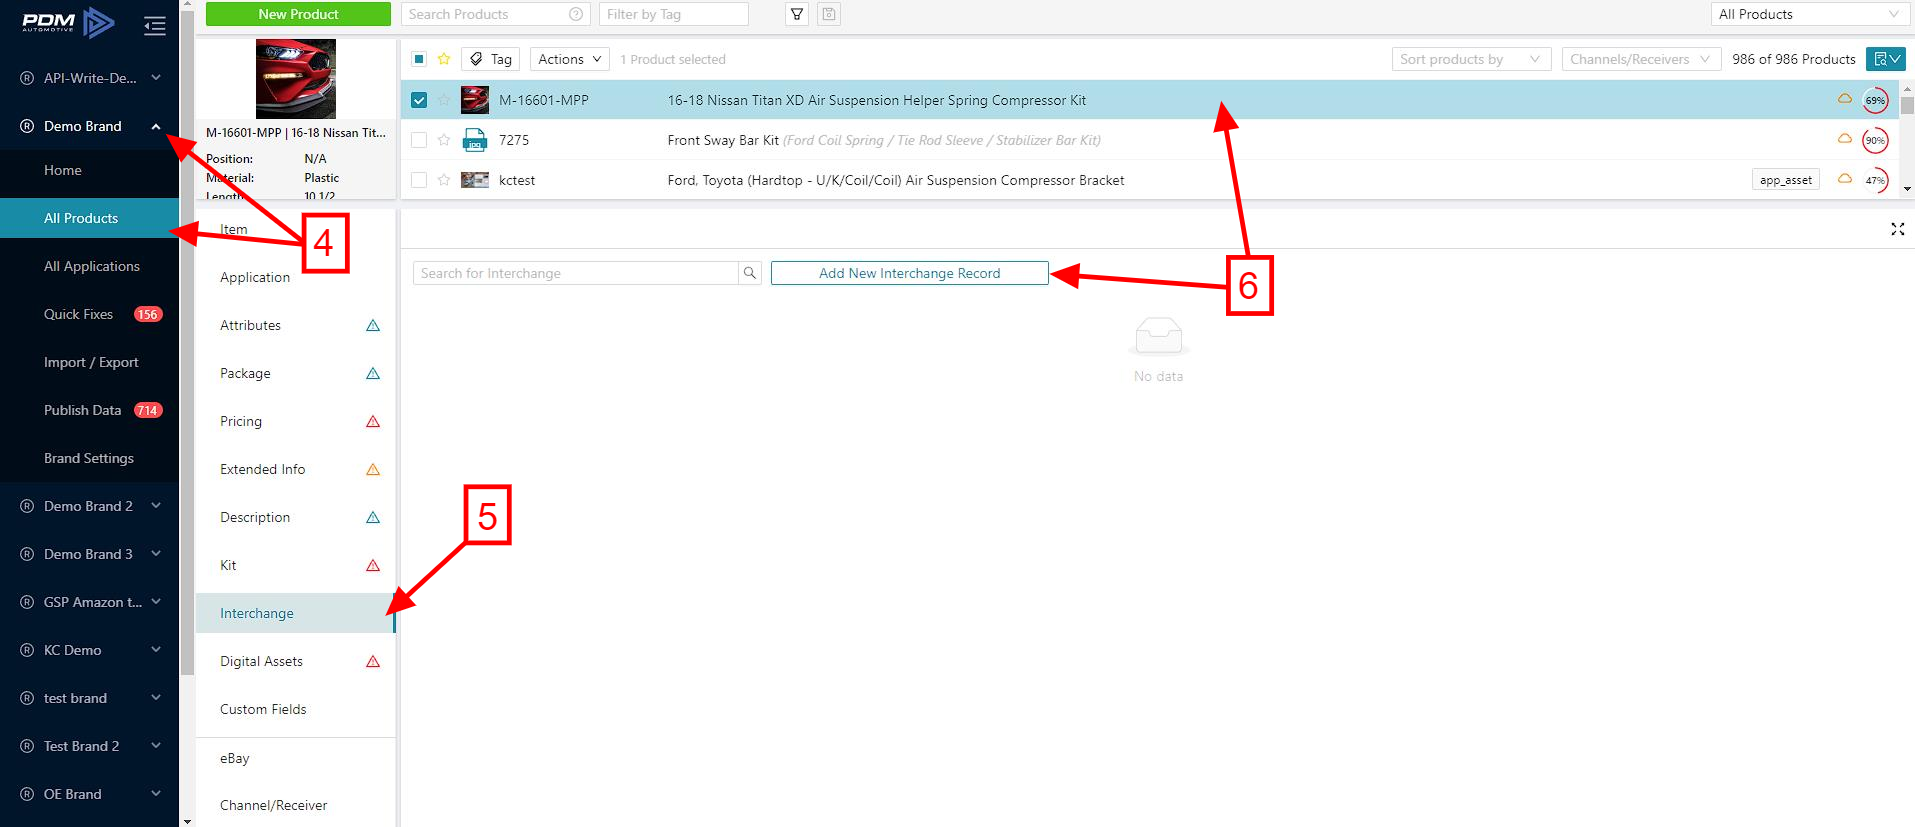Viewport: 1915px width, 827px height.
Task: Click the Package warning triangle
Action: [373, 373]
